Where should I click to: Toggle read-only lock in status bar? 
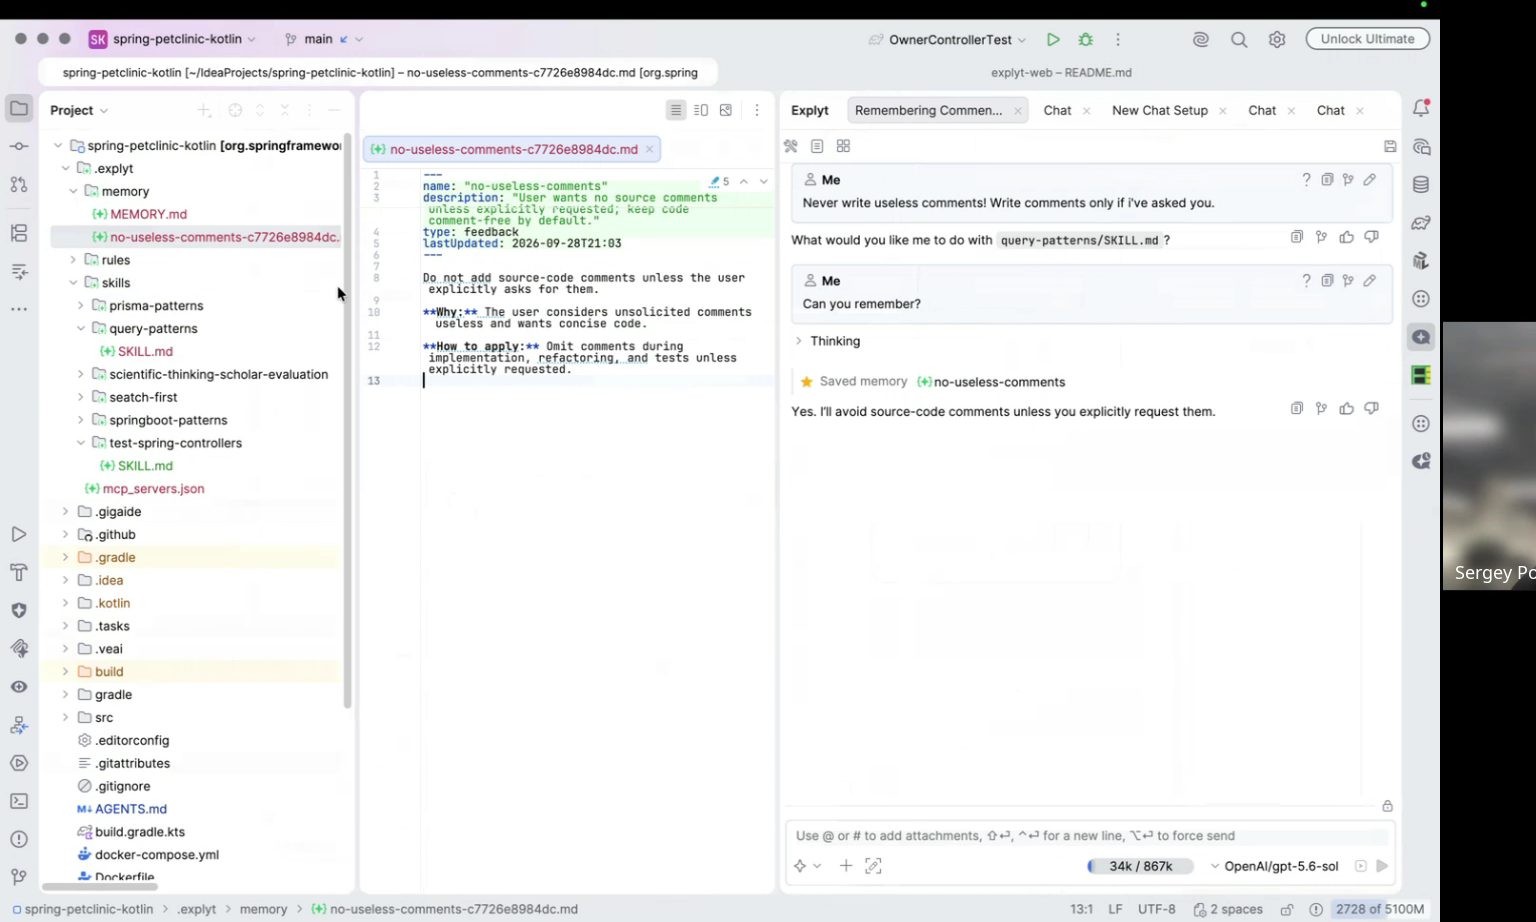point(1287,909)
